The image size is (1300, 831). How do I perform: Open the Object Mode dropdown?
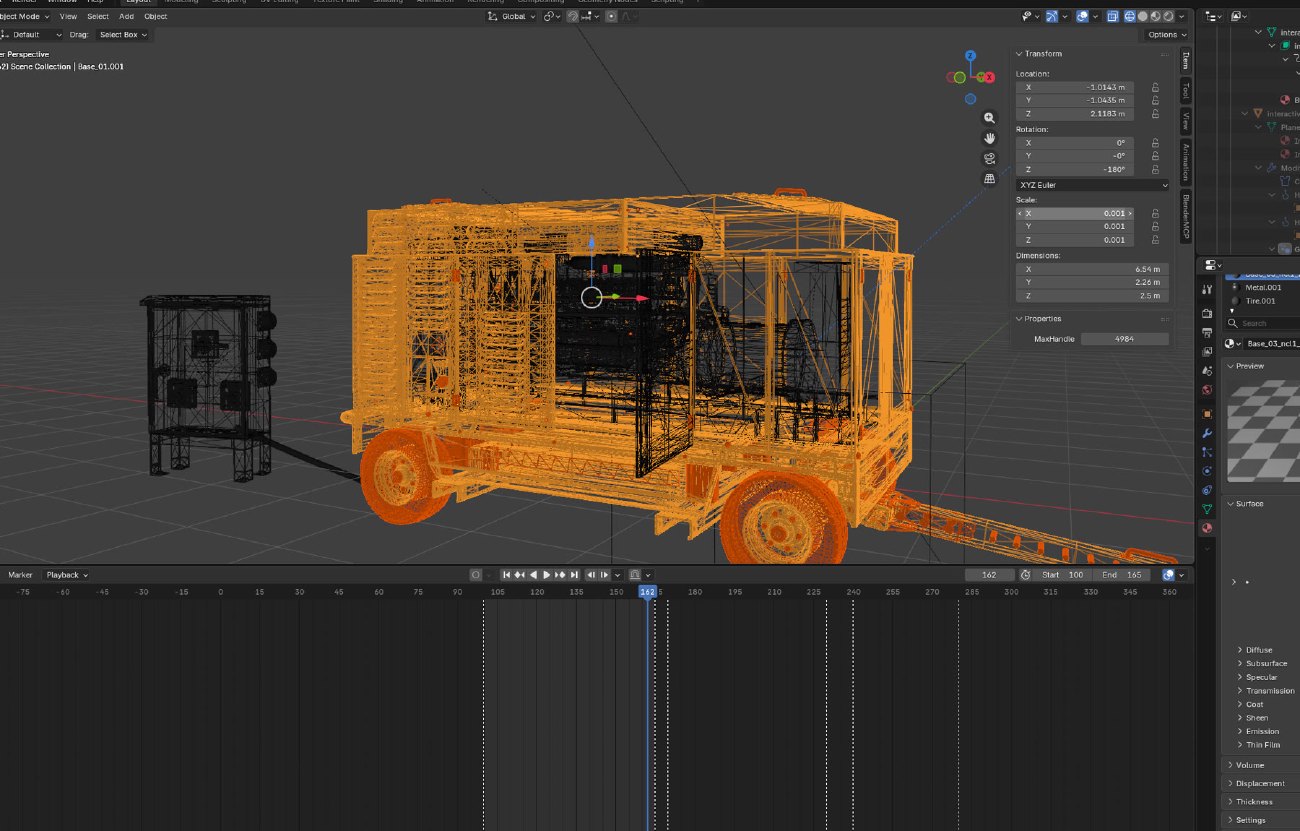coord(25,17)
